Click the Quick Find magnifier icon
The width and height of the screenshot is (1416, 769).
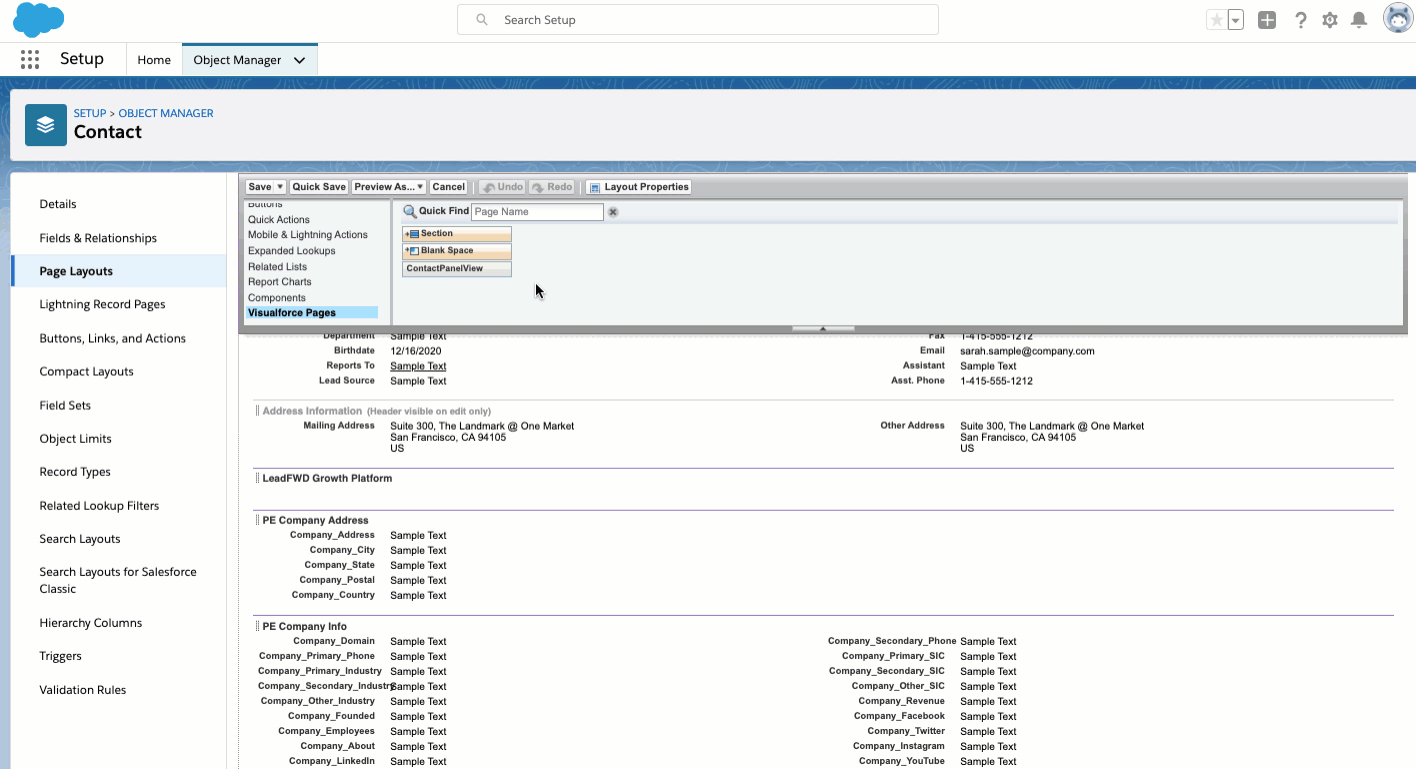pyautogui.click(x=410, y=211)
